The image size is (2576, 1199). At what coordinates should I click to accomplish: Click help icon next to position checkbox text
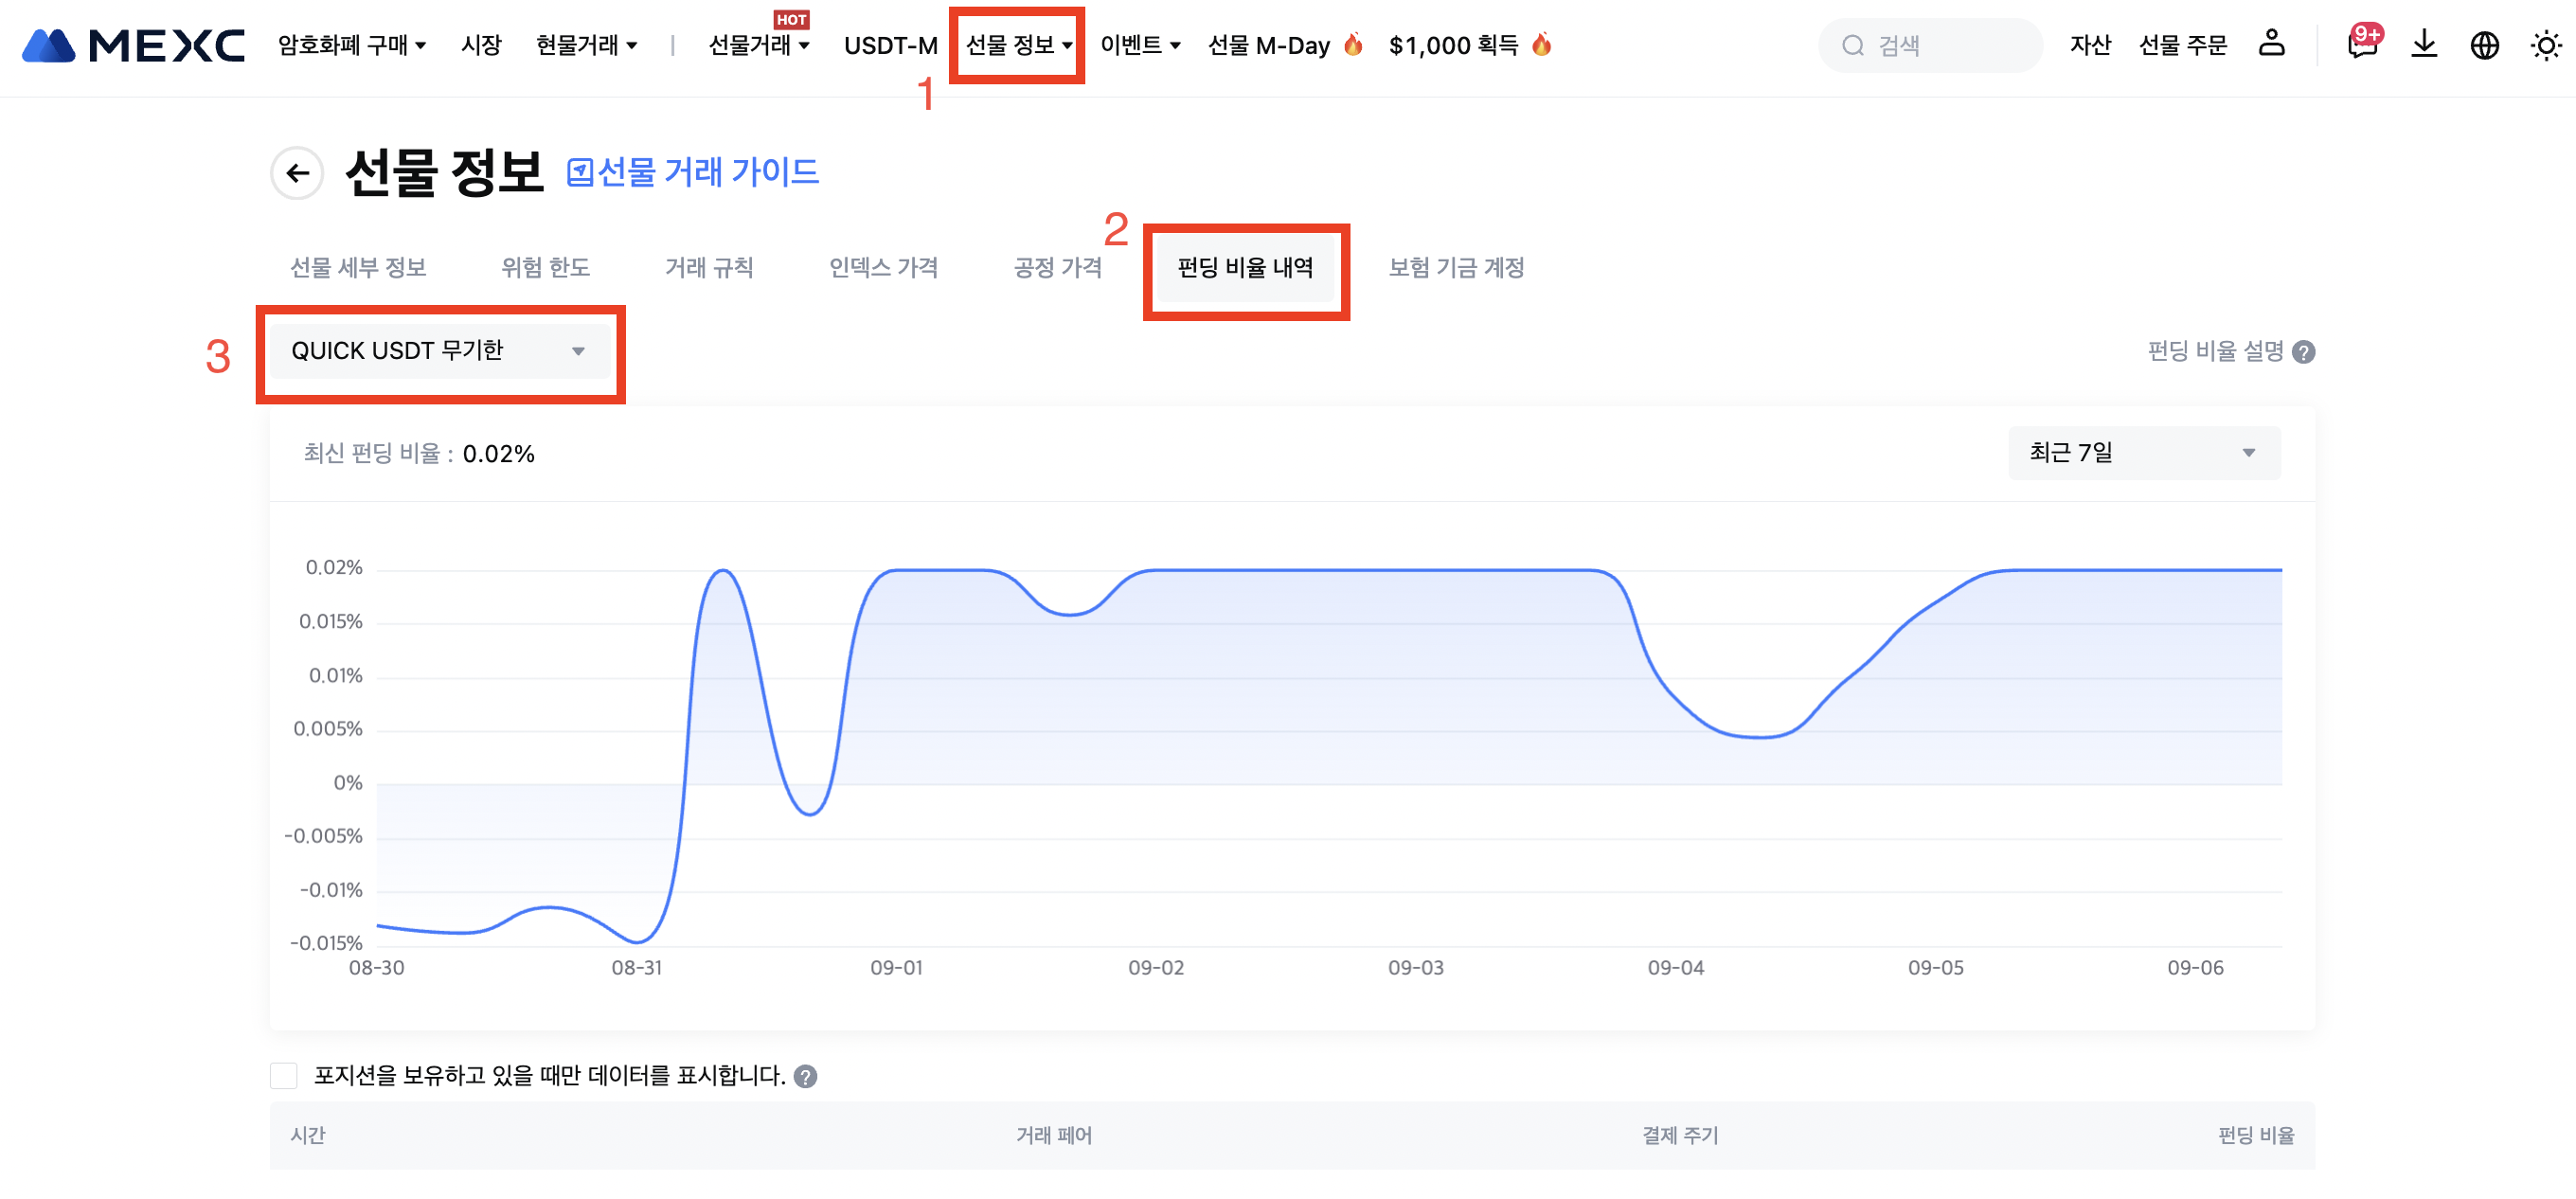(805, 1076)
